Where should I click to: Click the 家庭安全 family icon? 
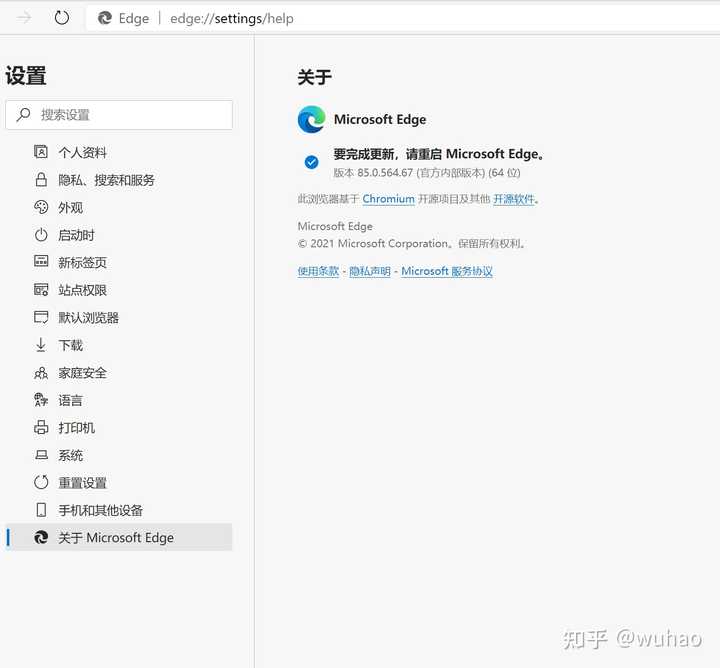[41, 373]
